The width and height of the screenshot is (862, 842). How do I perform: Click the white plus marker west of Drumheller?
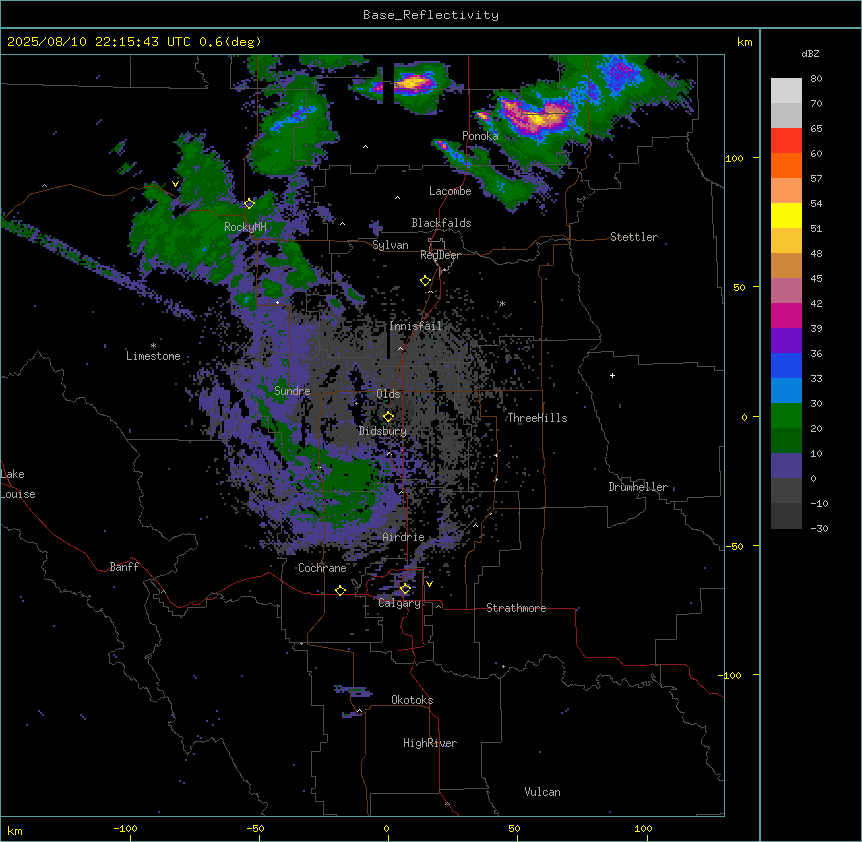coord(612,375)
